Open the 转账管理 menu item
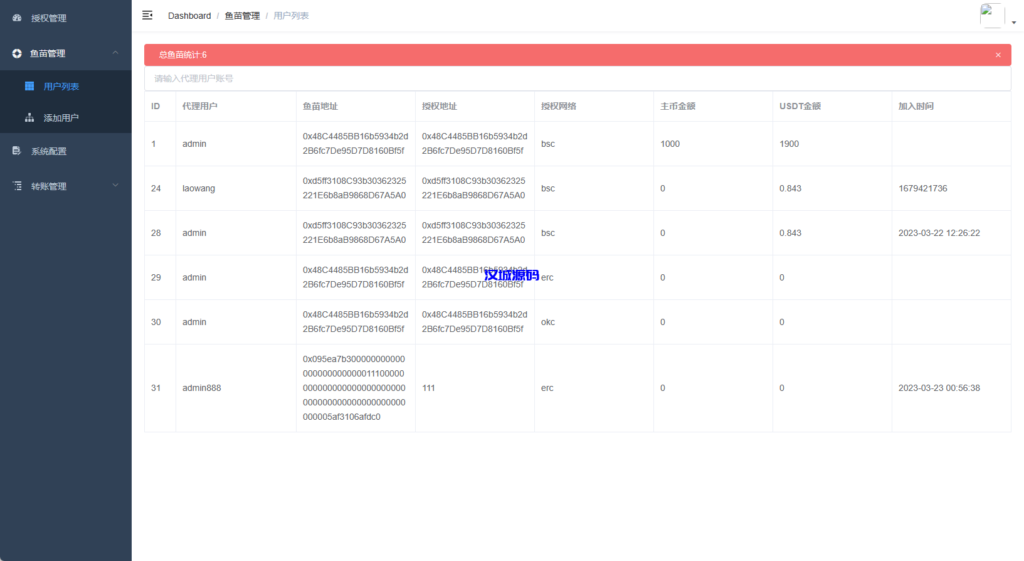Screen dimensions: 1024x561 click(65, 186)
